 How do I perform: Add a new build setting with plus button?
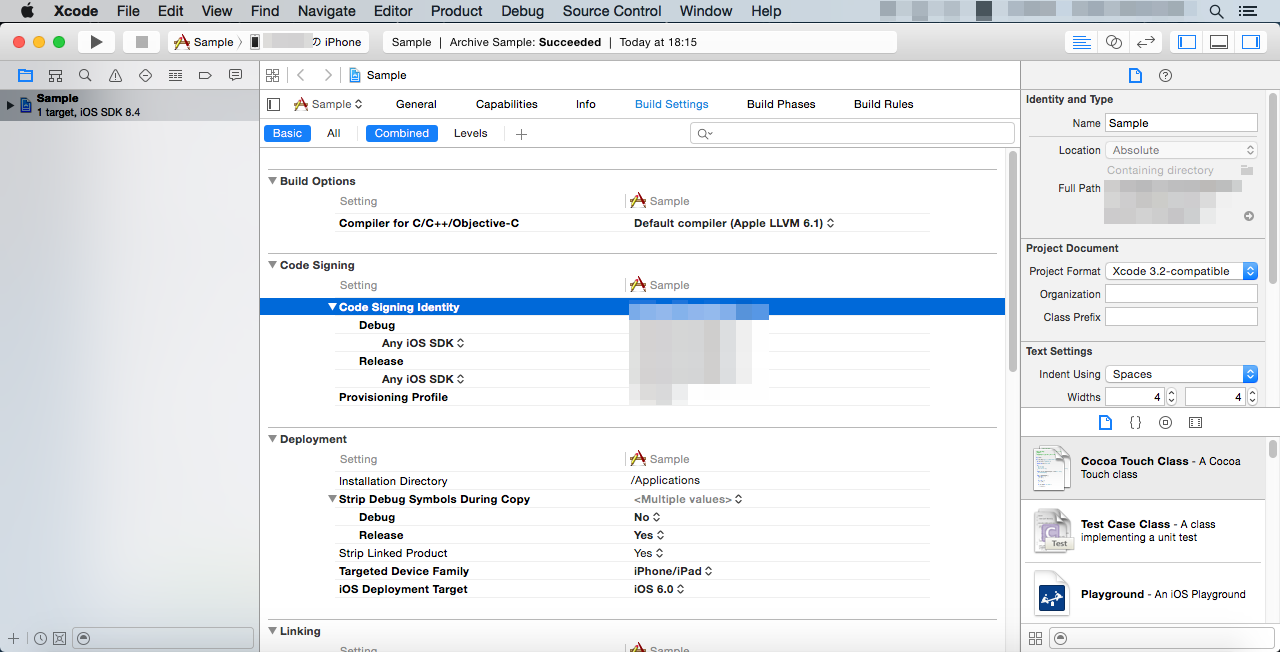tap(521, 134)
